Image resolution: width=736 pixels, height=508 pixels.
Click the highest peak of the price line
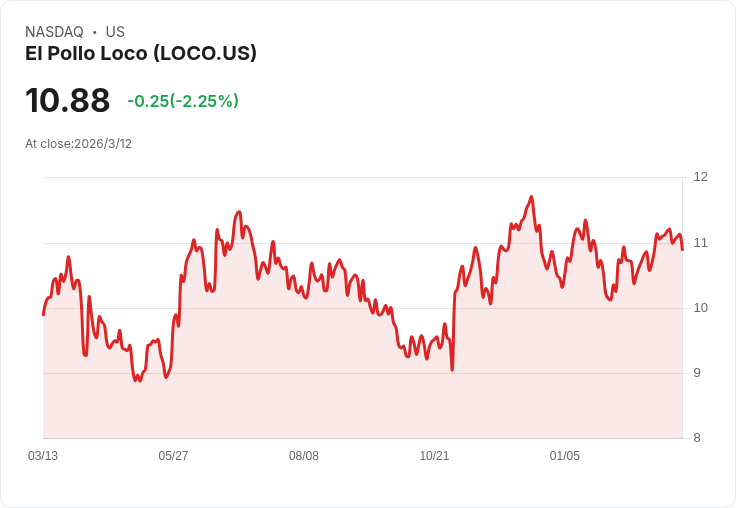click(x=531, y=197)
